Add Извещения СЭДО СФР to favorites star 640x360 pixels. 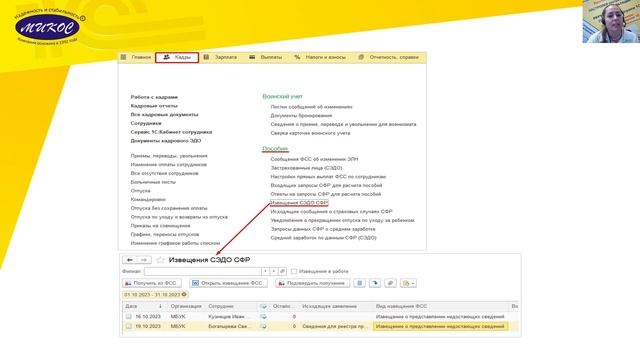[160, 260]
